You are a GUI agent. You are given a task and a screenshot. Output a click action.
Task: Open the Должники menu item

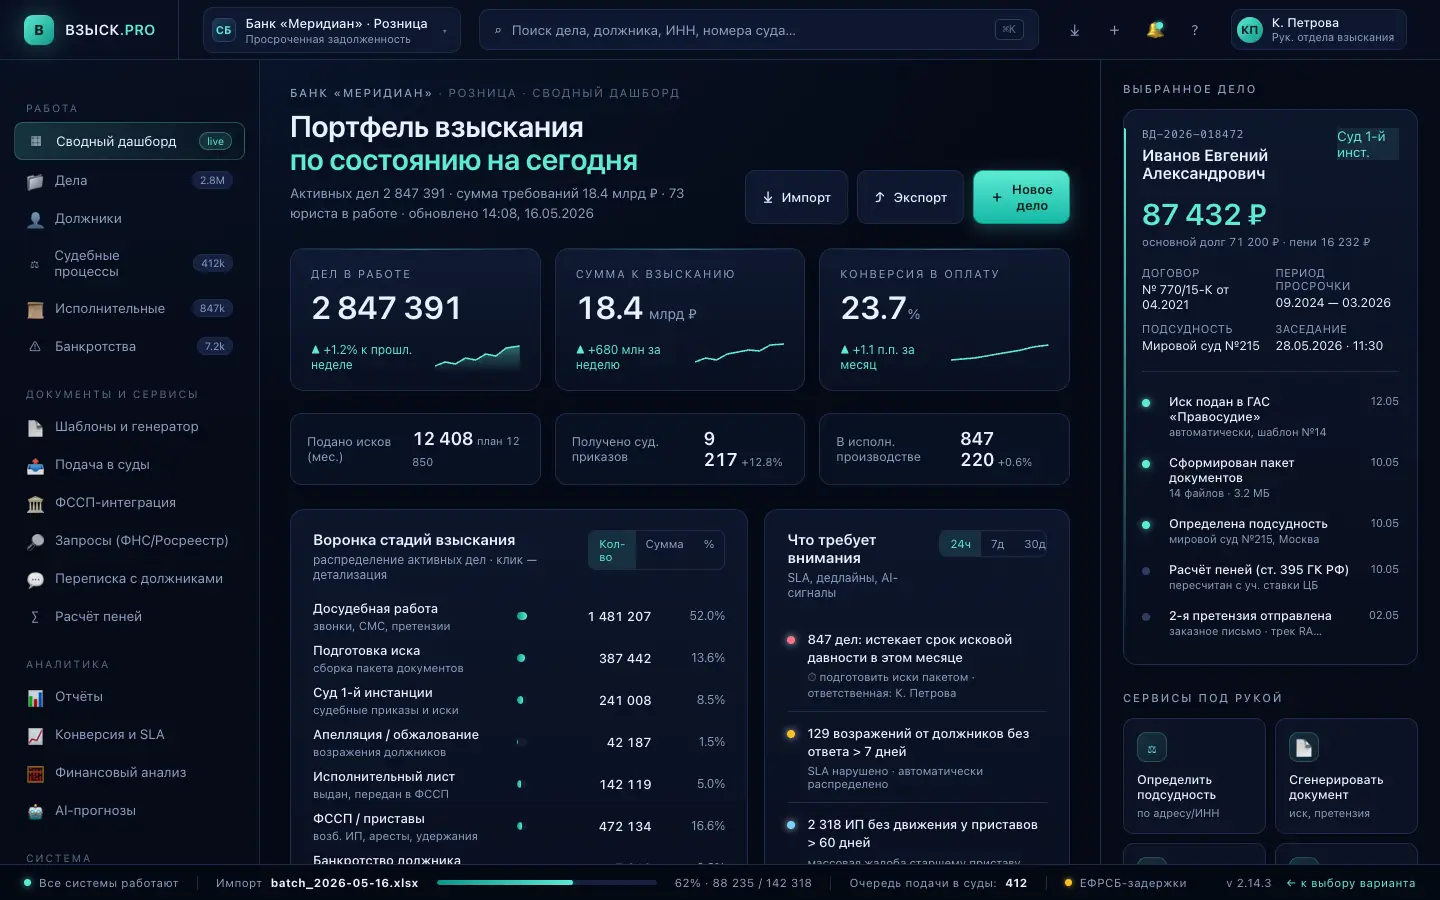point(129,219)
